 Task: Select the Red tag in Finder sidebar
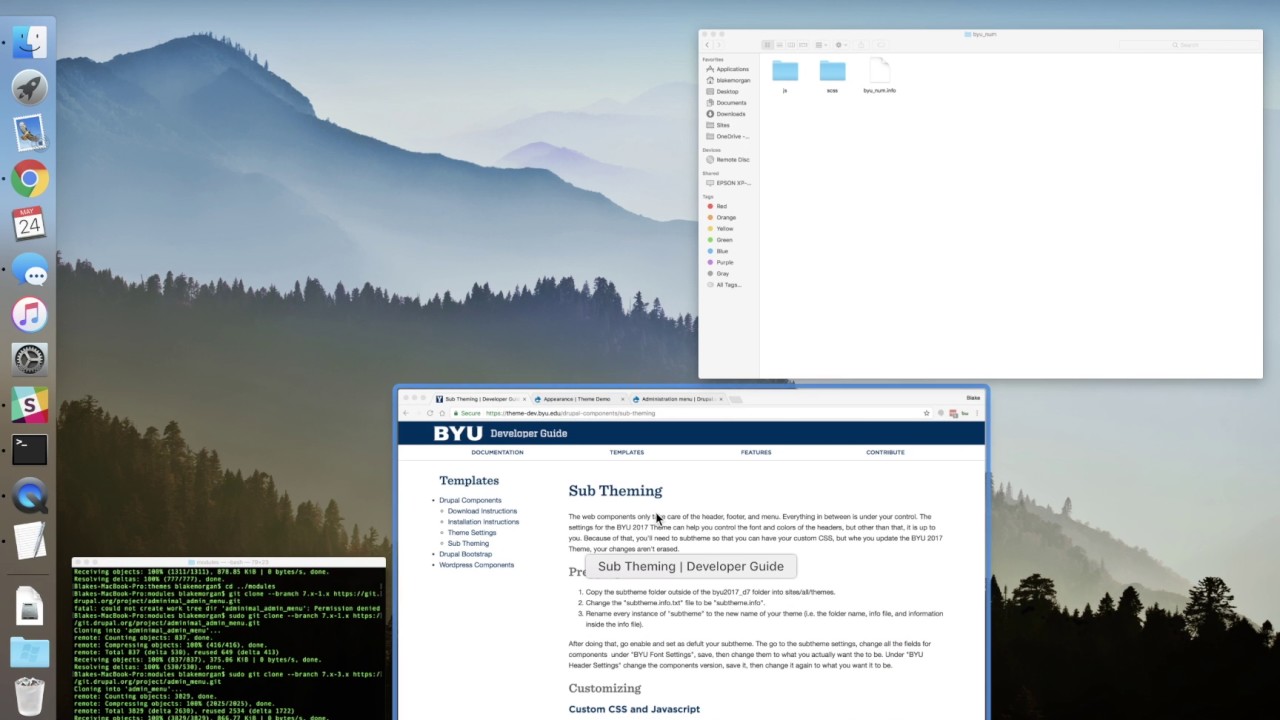(x=721, y=206)
